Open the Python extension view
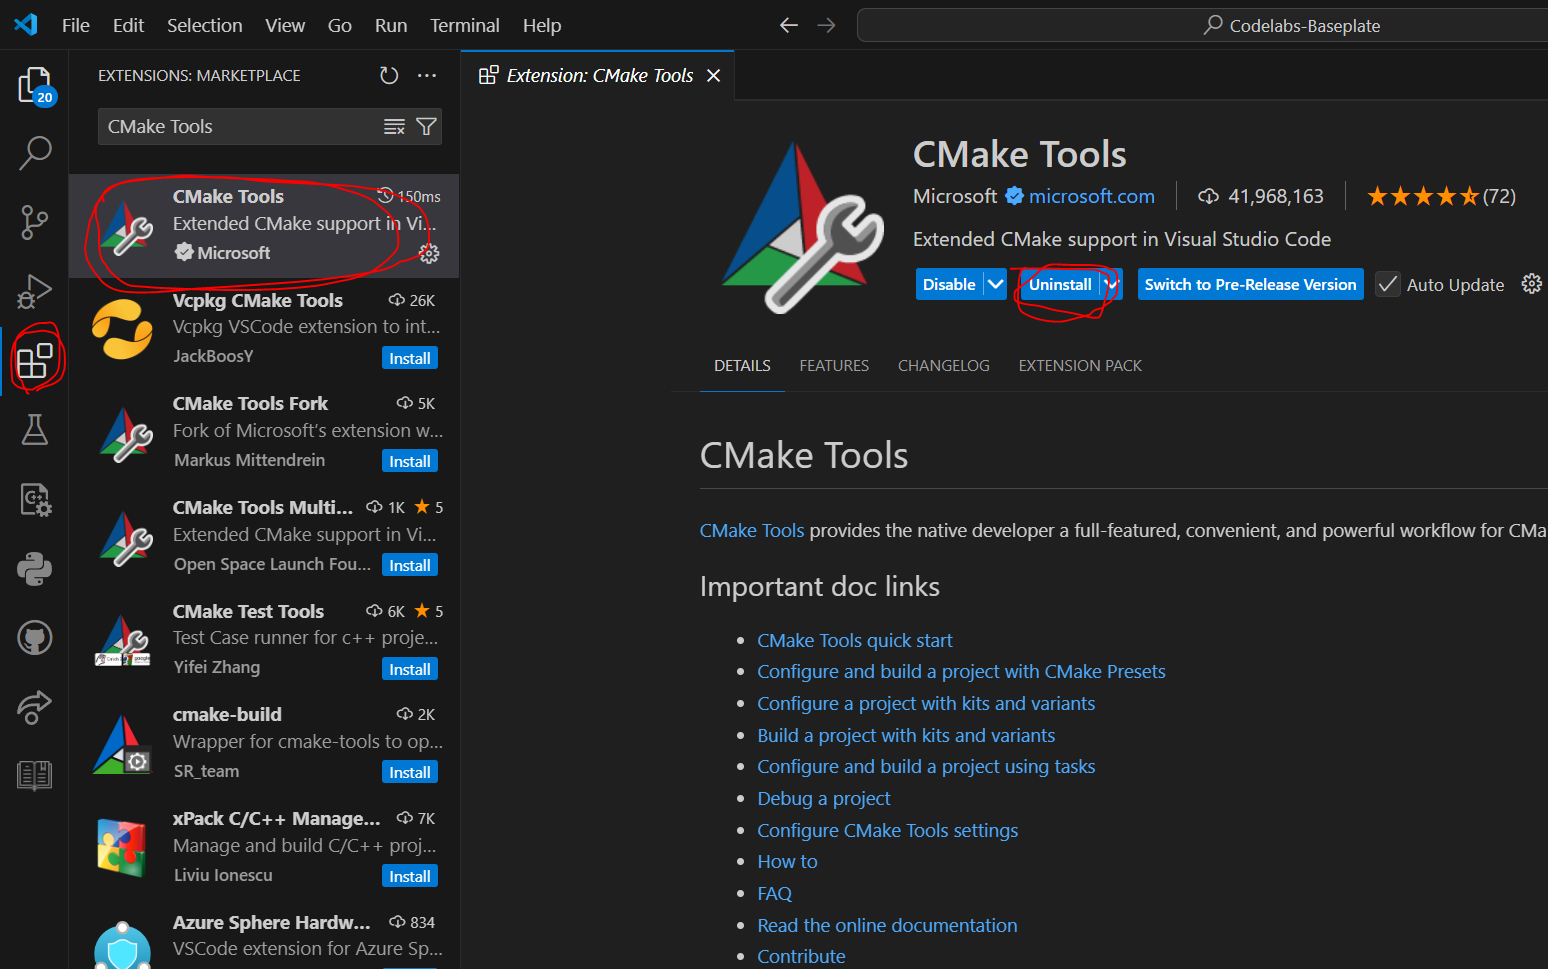The image size is (1548, 969). (x=35, y=568)
